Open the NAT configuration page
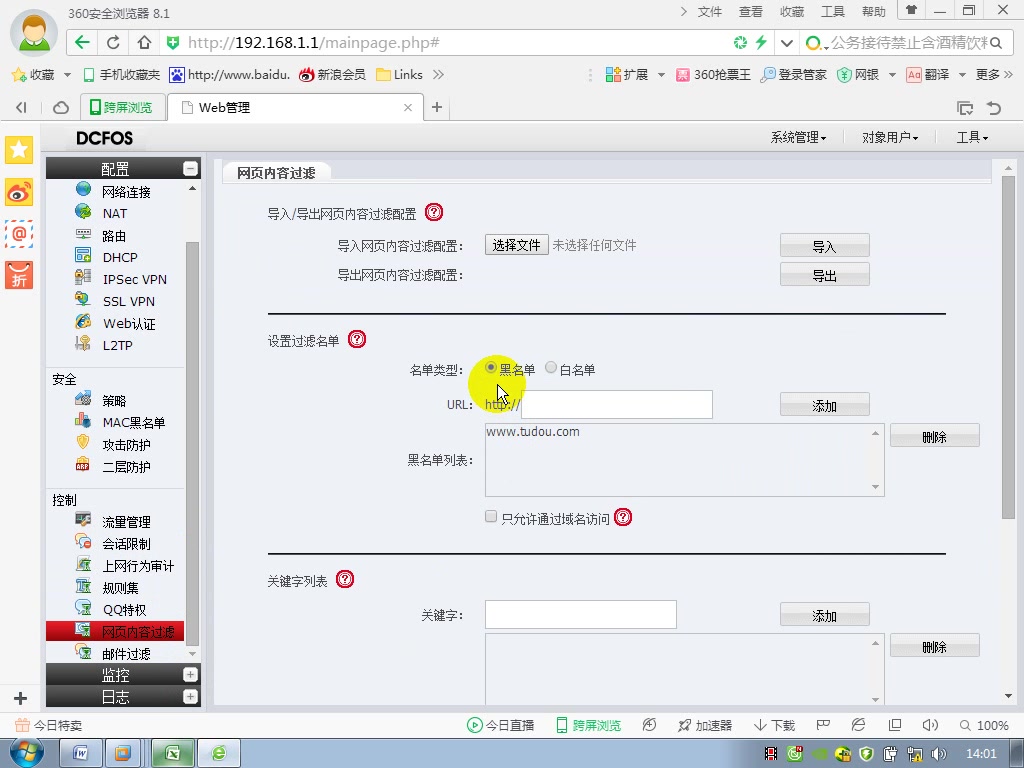This screenshot has width=1024, height=768. [115, 213]
